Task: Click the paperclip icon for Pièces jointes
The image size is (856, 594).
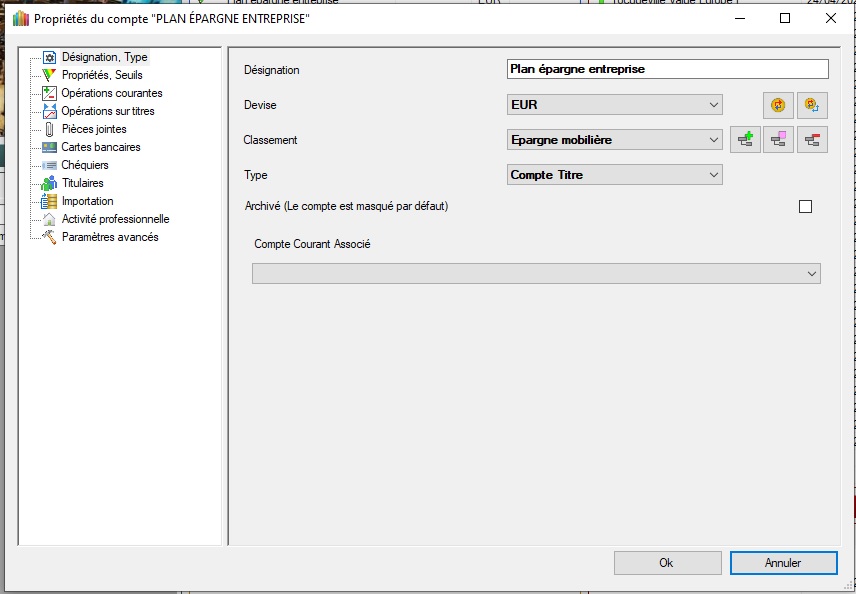Action: [x=50, y=129]
